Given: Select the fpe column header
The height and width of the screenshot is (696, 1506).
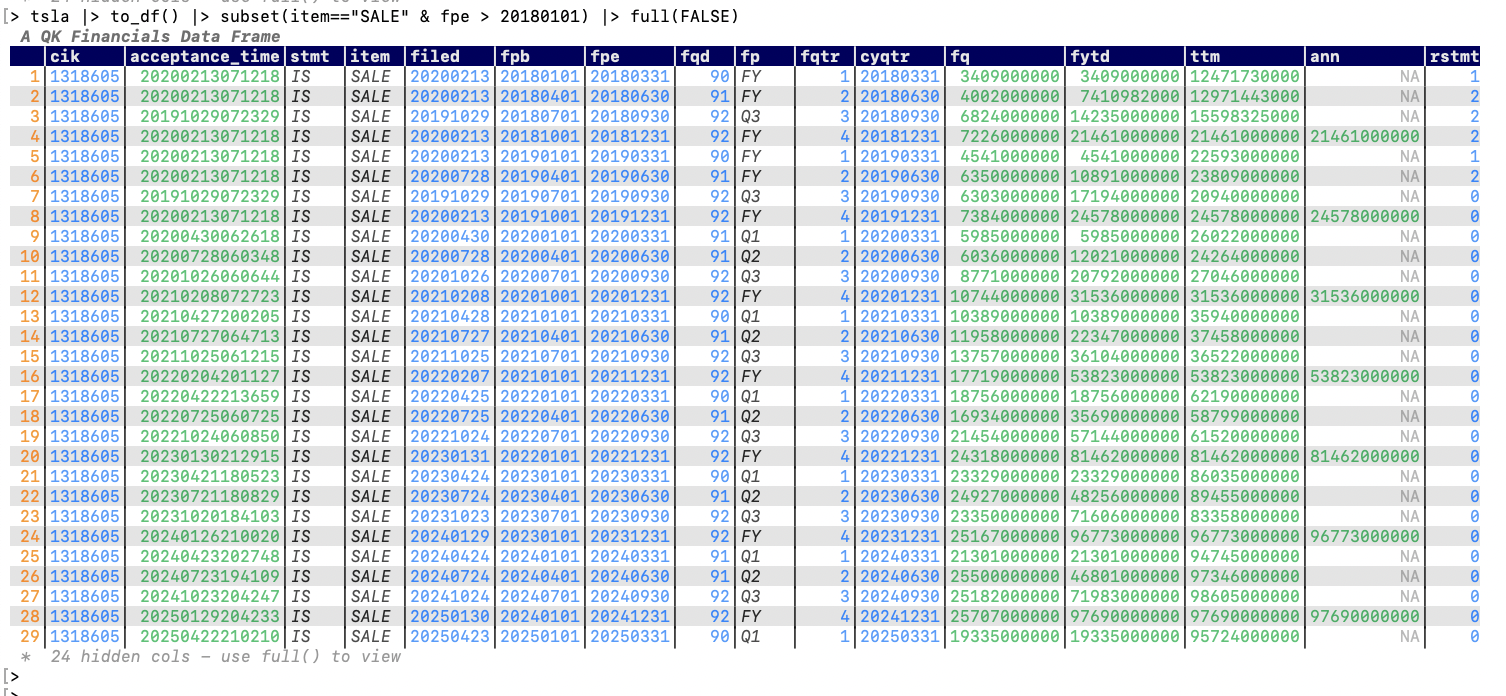Looking at the screenshot, I should (x=605, y=56).
